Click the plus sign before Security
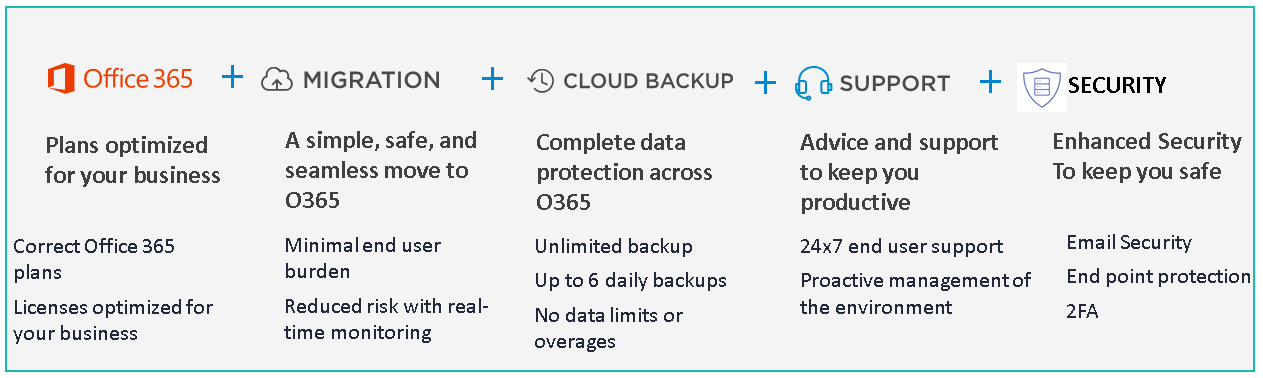The width and height of the screenshot is (1263, 378). (990, 82)
